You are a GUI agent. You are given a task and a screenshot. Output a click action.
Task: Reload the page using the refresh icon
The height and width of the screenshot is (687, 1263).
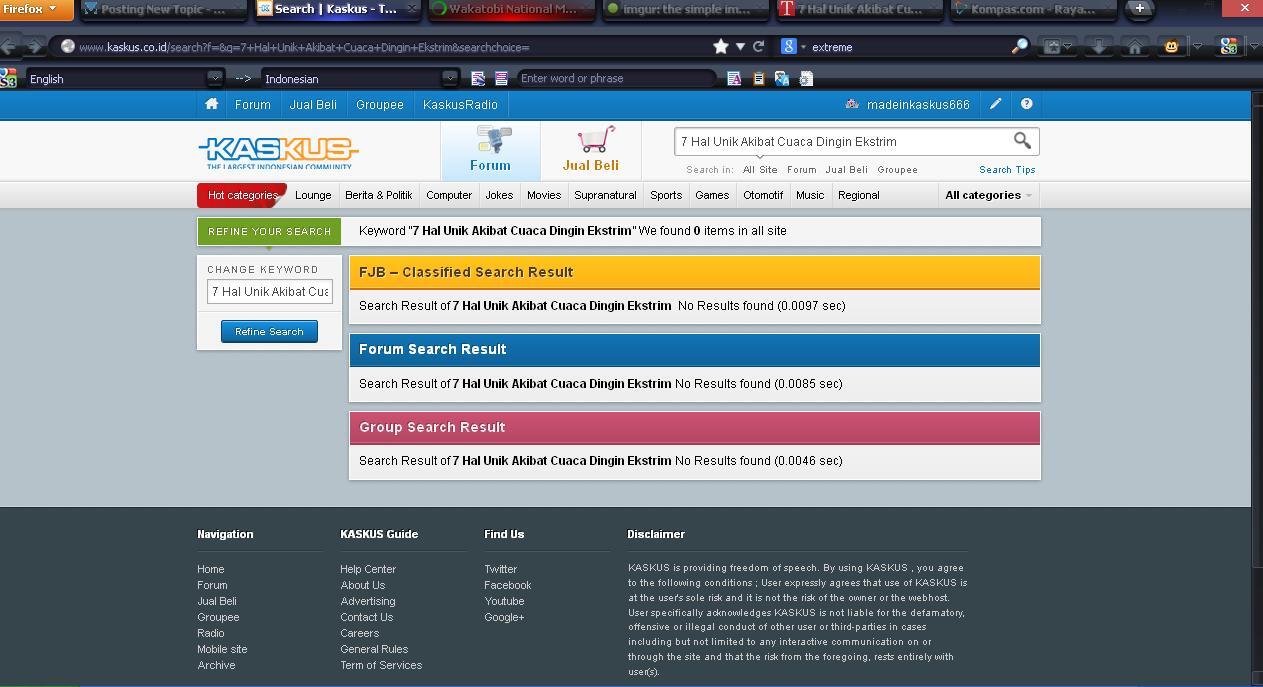click(758, 46)
